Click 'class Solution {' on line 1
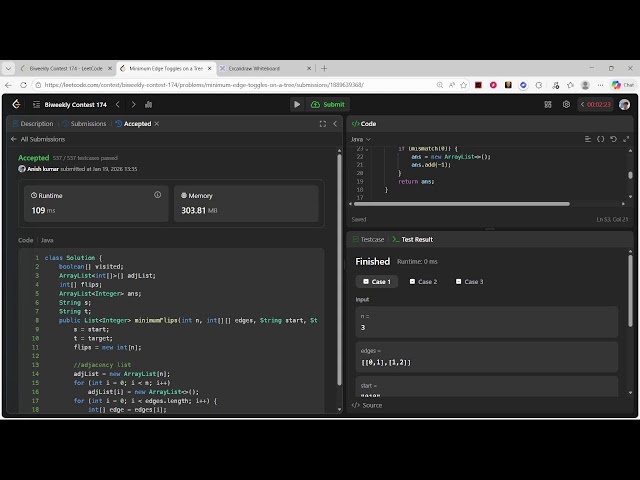 pyautogui.click(x=73, y=258)
